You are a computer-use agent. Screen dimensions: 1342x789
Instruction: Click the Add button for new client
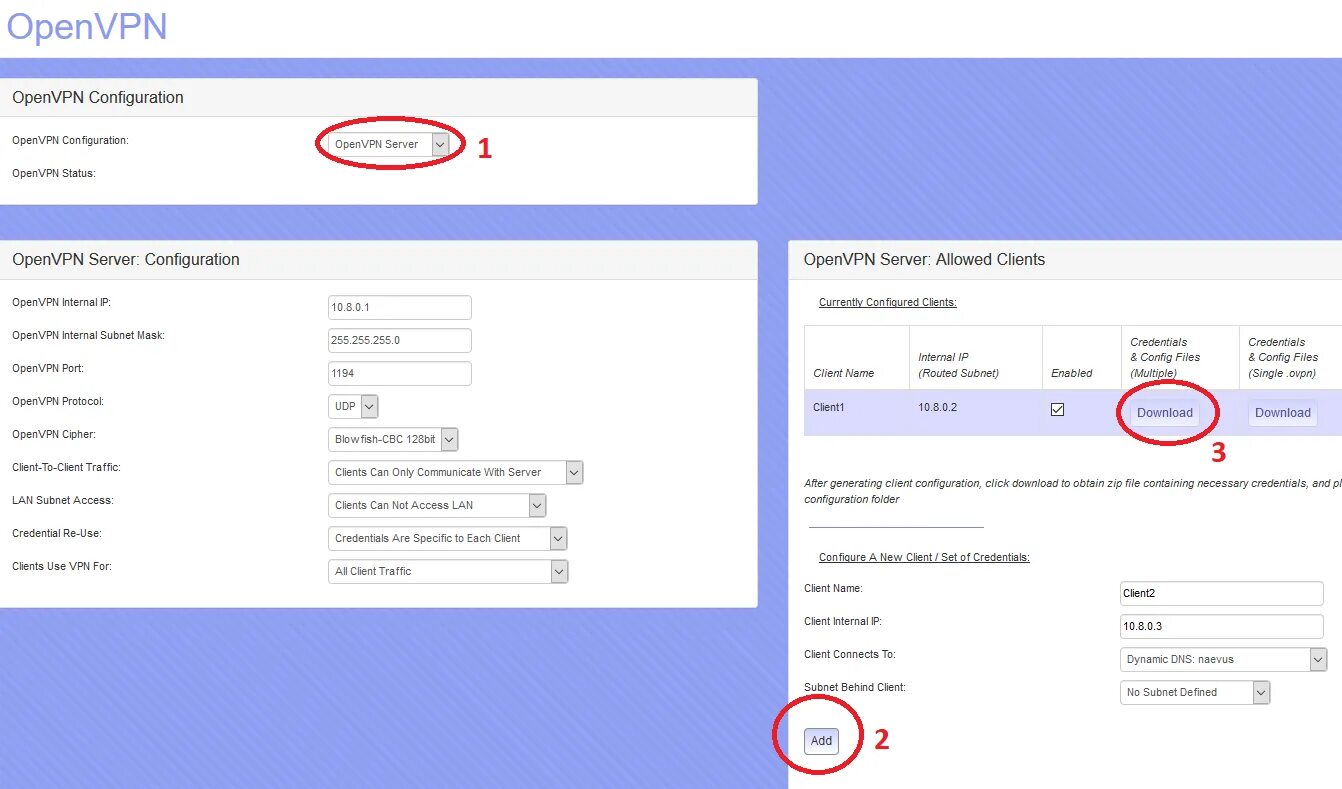click(821, 741)
